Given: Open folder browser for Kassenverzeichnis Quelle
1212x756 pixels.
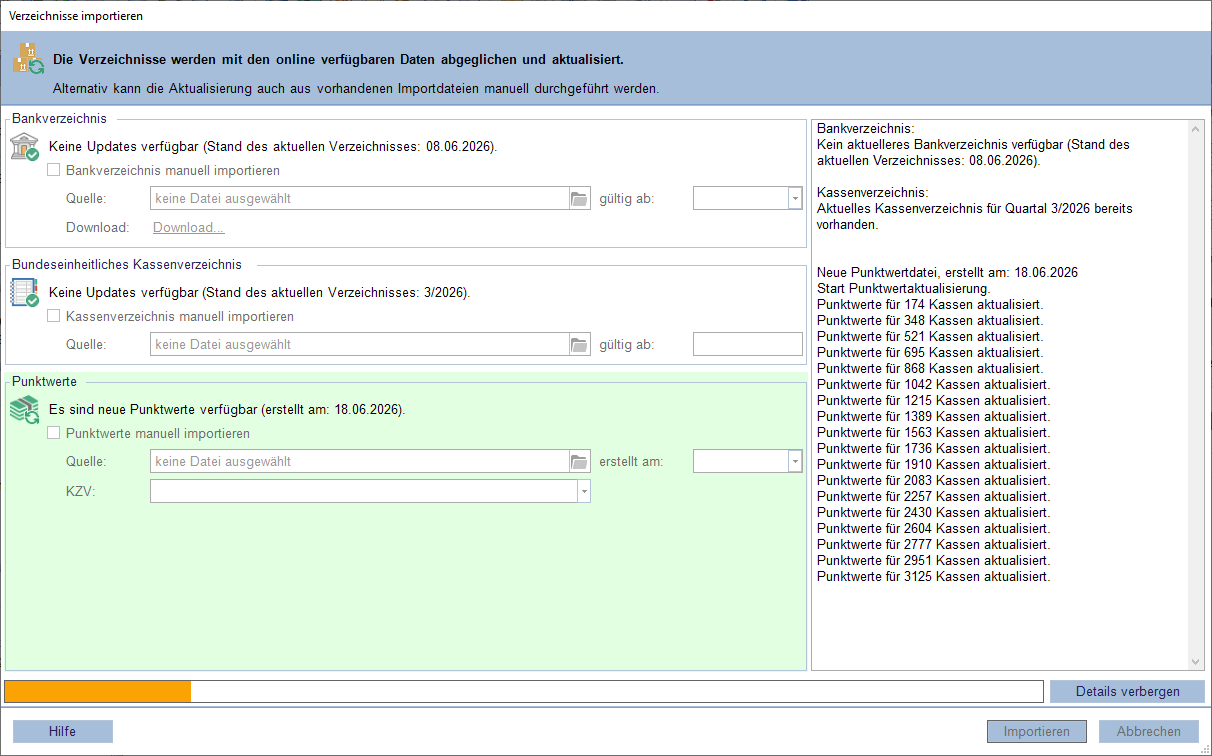Looking at the screenshot, I should 580,344.
